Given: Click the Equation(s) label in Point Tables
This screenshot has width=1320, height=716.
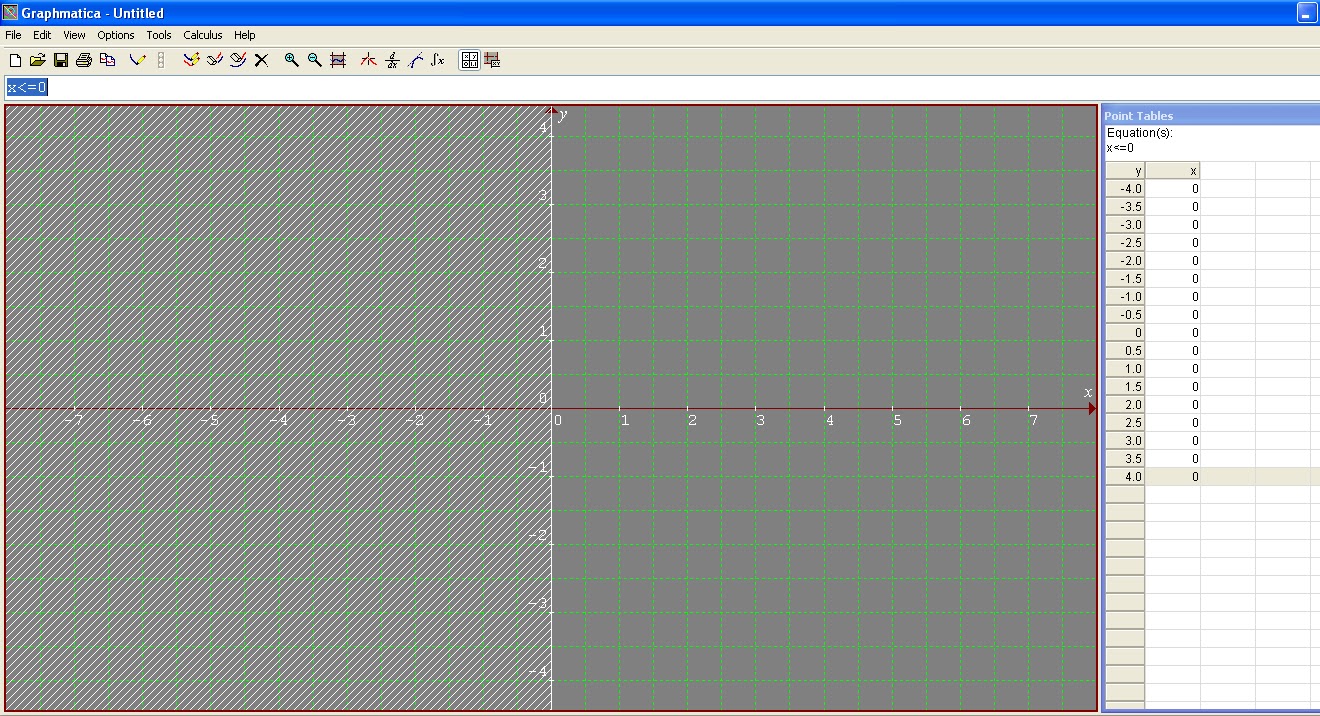Looking at the screenshot, I should pos(1139,133).
